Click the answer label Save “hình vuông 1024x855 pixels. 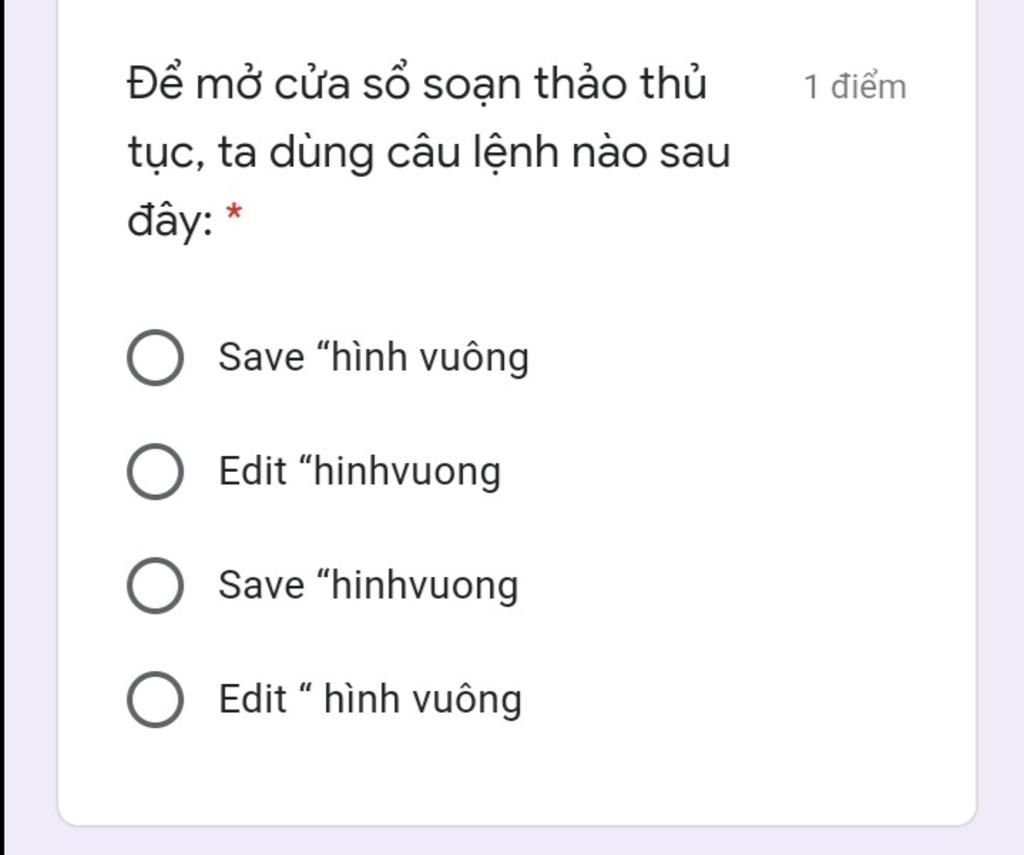click(374, 358)
